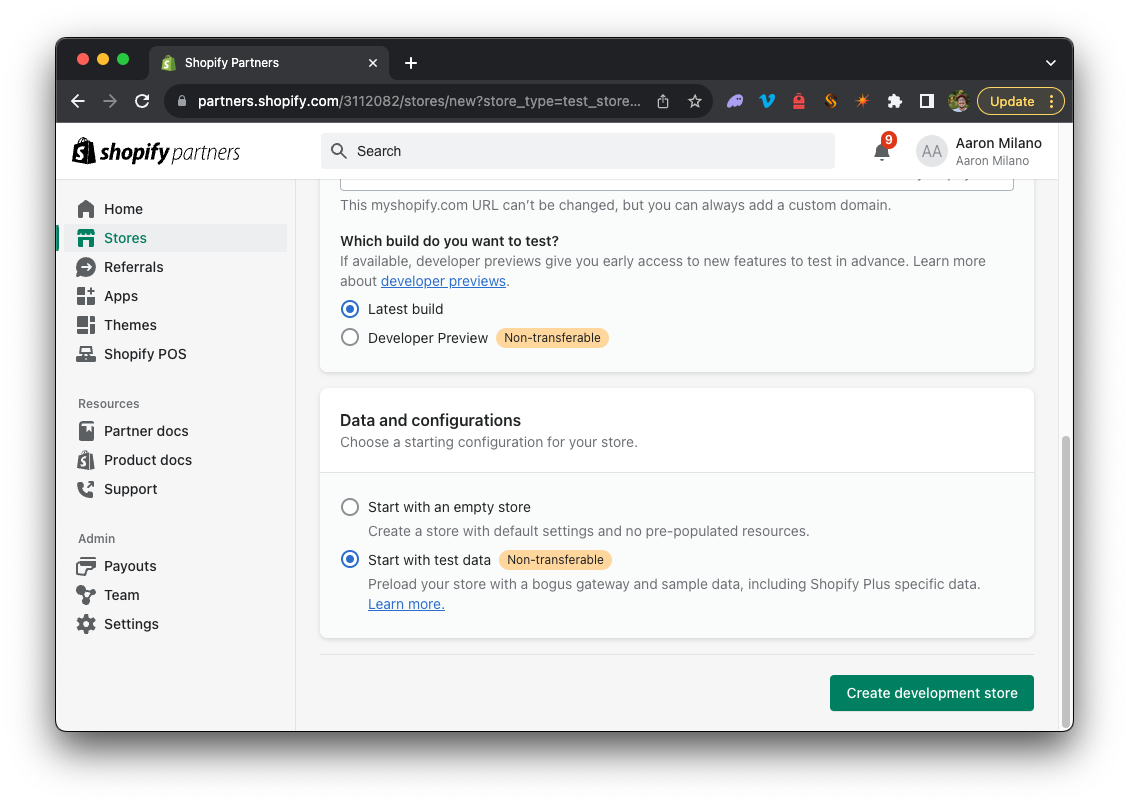The height and width of the screenshot is (805, 1129).
Task: Click the Non-transferable badge beside test data
Action: (555, 559)
